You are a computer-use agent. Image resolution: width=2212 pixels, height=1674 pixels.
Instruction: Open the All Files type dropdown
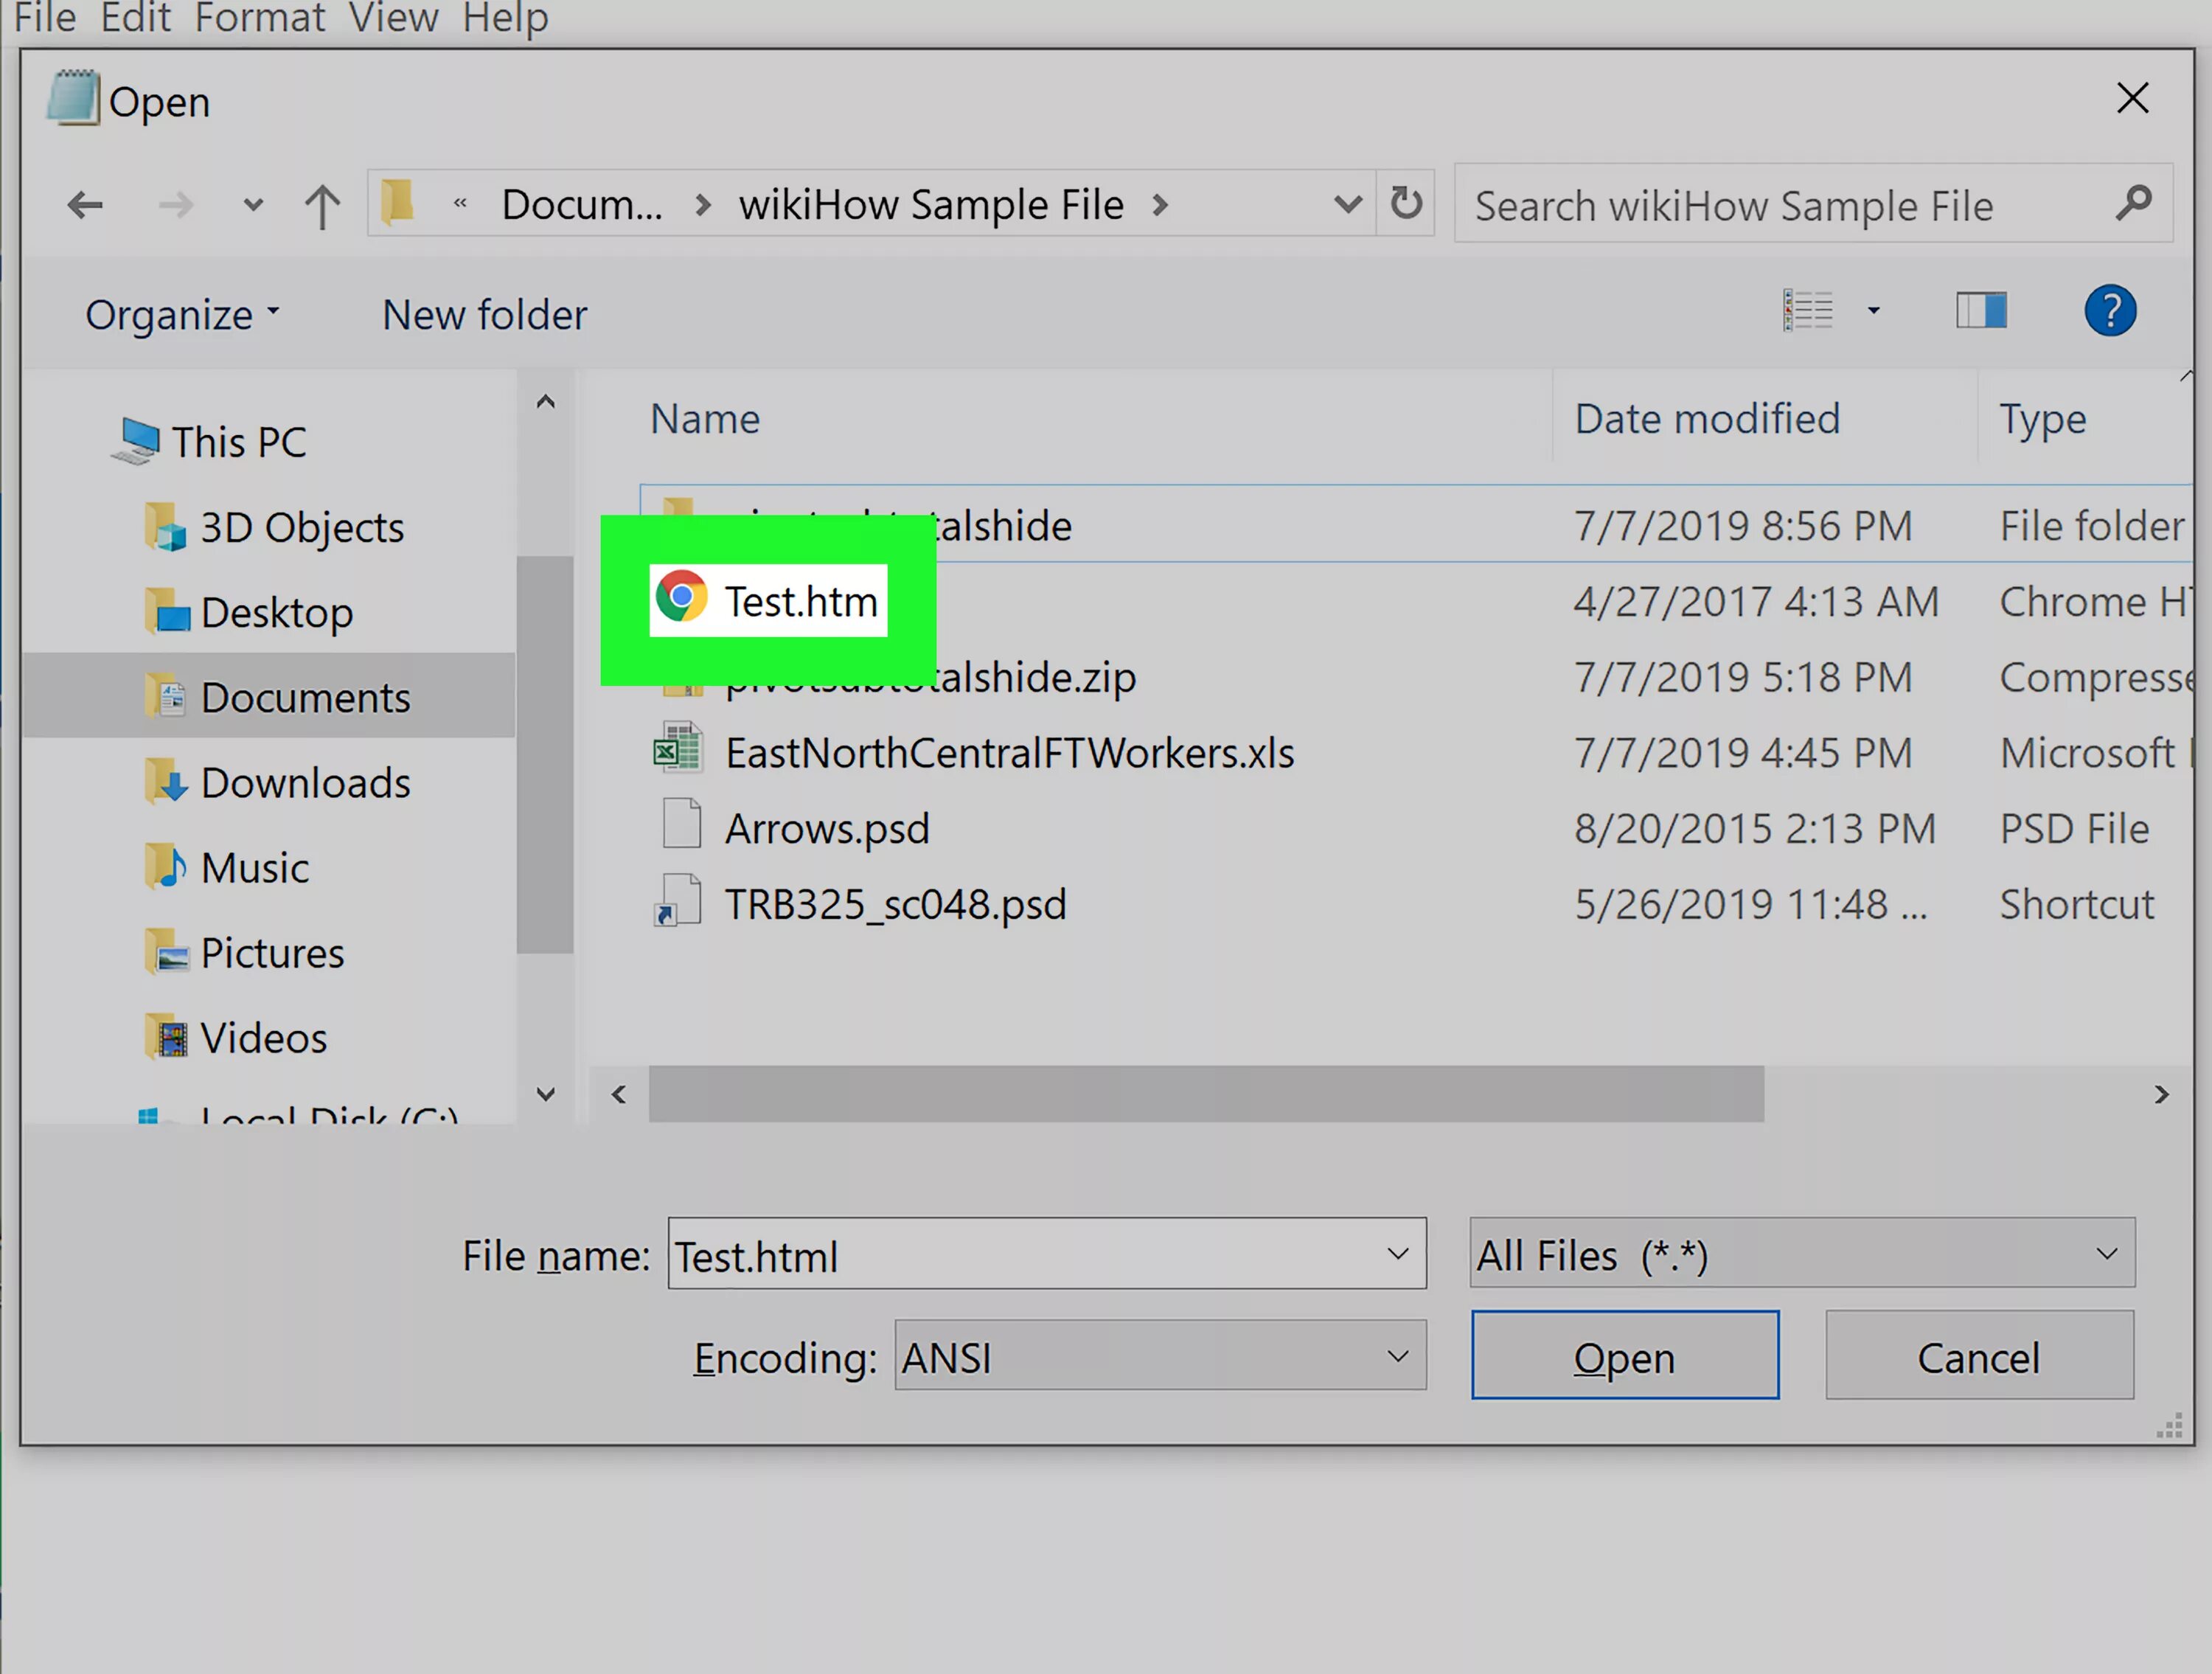[1802, 1253]
